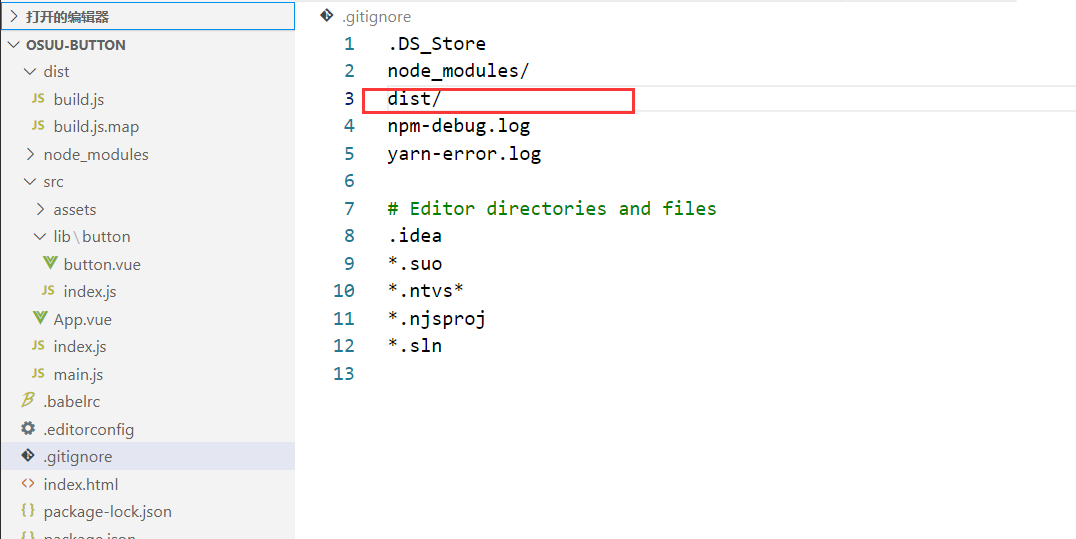Click the HTML icon beside index.html

click(x=28, y=484)
